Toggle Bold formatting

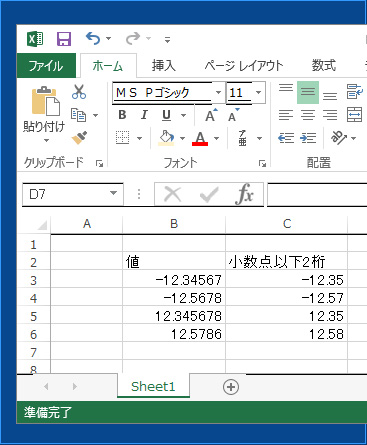pyautogui.click(x=122, y=115)
